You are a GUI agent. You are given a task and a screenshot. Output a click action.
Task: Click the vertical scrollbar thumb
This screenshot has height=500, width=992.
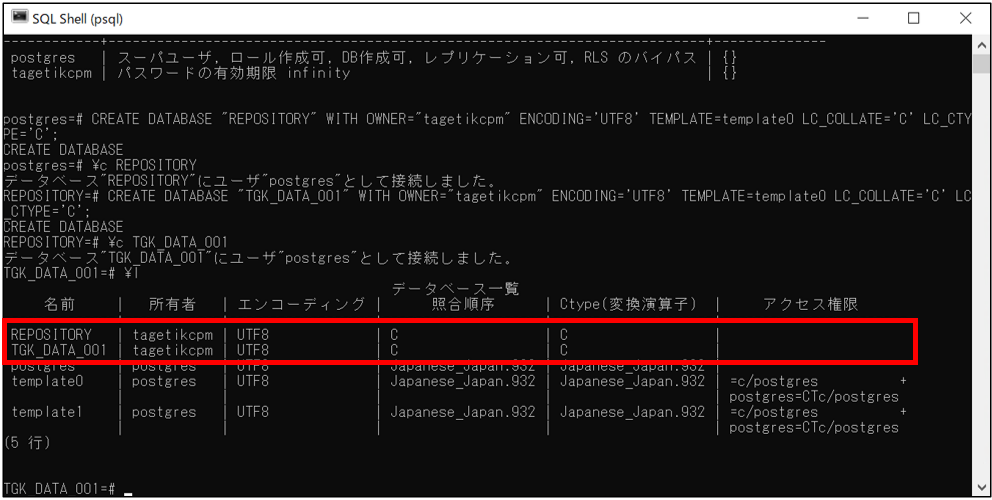tap(982, 63)
